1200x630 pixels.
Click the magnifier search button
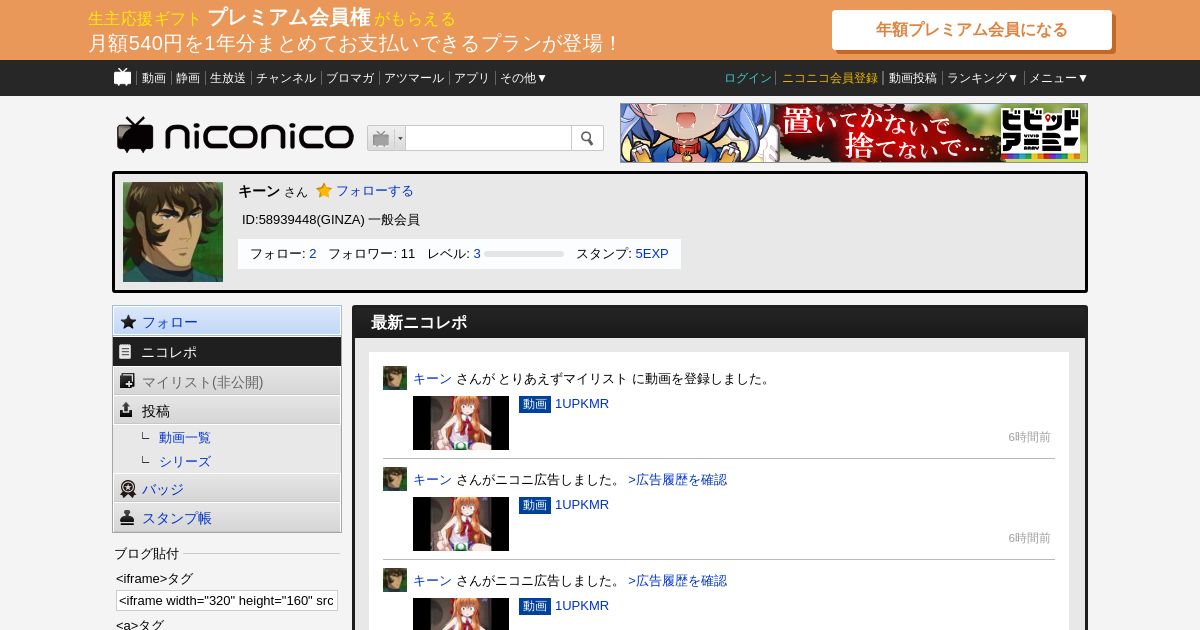point(587,138)
